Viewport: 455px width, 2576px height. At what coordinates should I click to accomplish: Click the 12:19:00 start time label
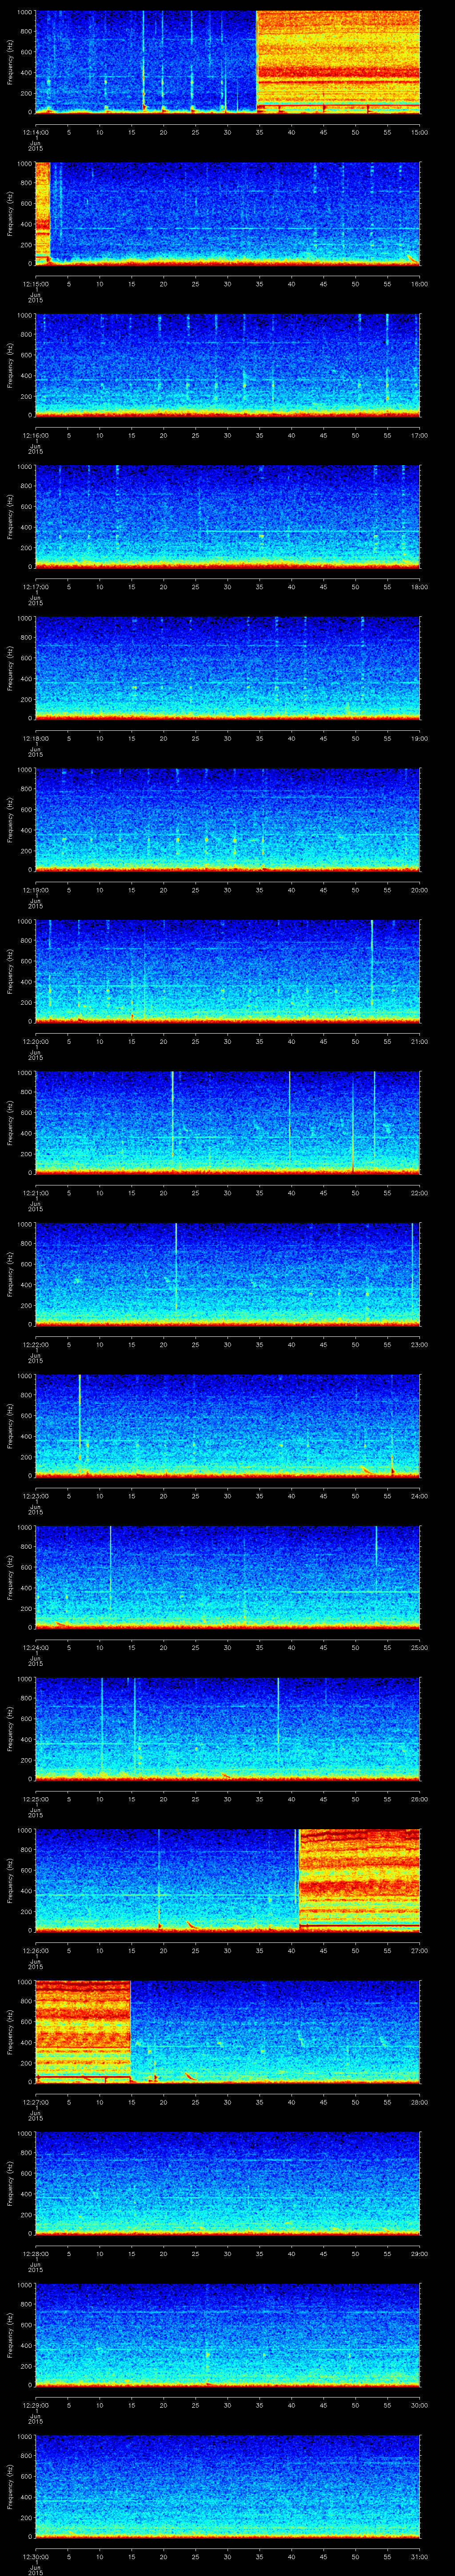(36, 890)
